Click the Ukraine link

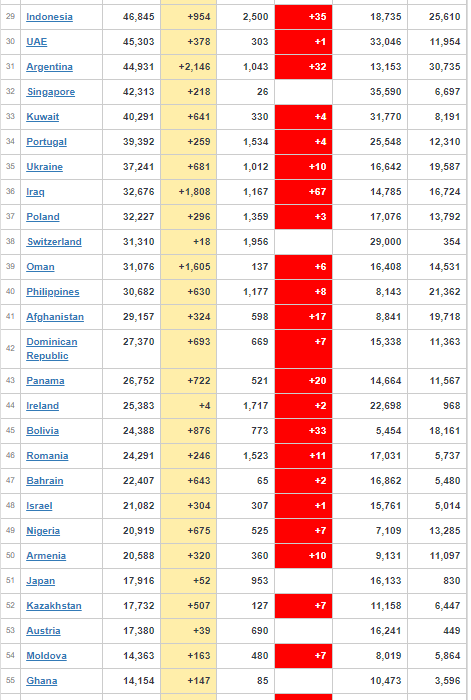coord(44,167)
